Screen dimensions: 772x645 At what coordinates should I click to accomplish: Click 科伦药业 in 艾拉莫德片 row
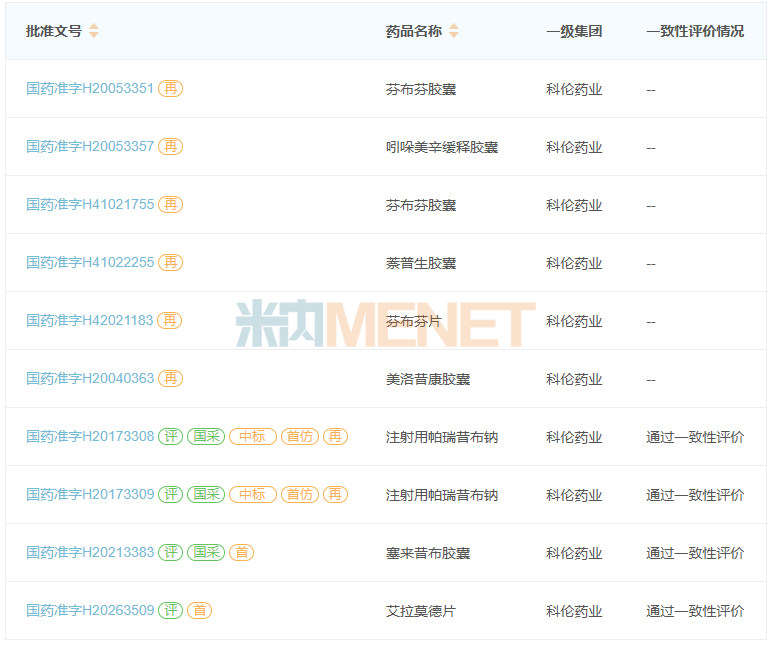[574, 612]
